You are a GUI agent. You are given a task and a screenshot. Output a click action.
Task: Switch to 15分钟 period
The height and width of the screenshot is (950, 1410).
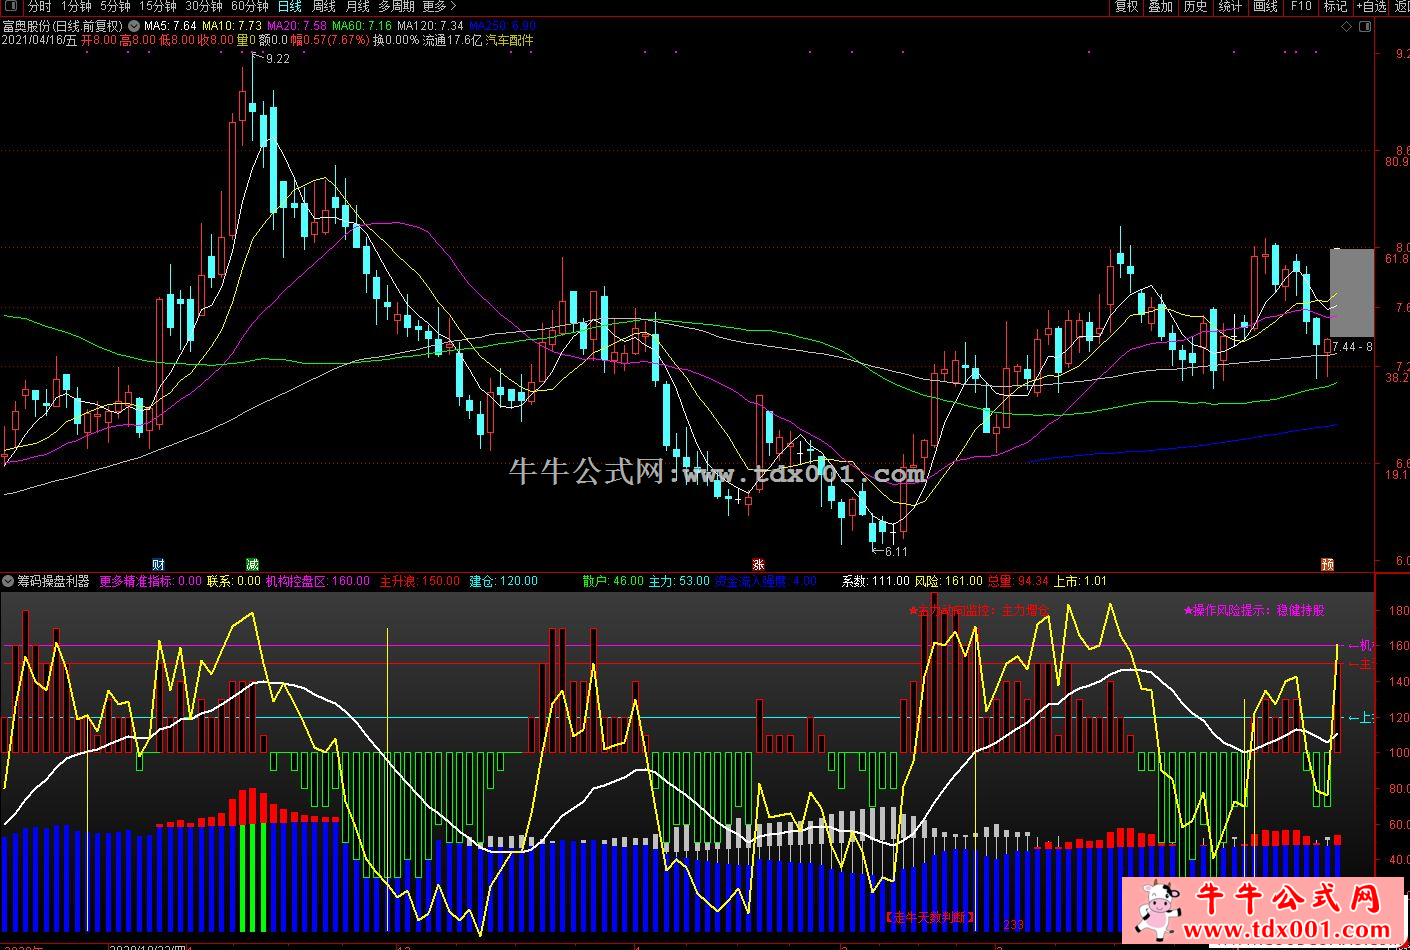coord(158,6)
